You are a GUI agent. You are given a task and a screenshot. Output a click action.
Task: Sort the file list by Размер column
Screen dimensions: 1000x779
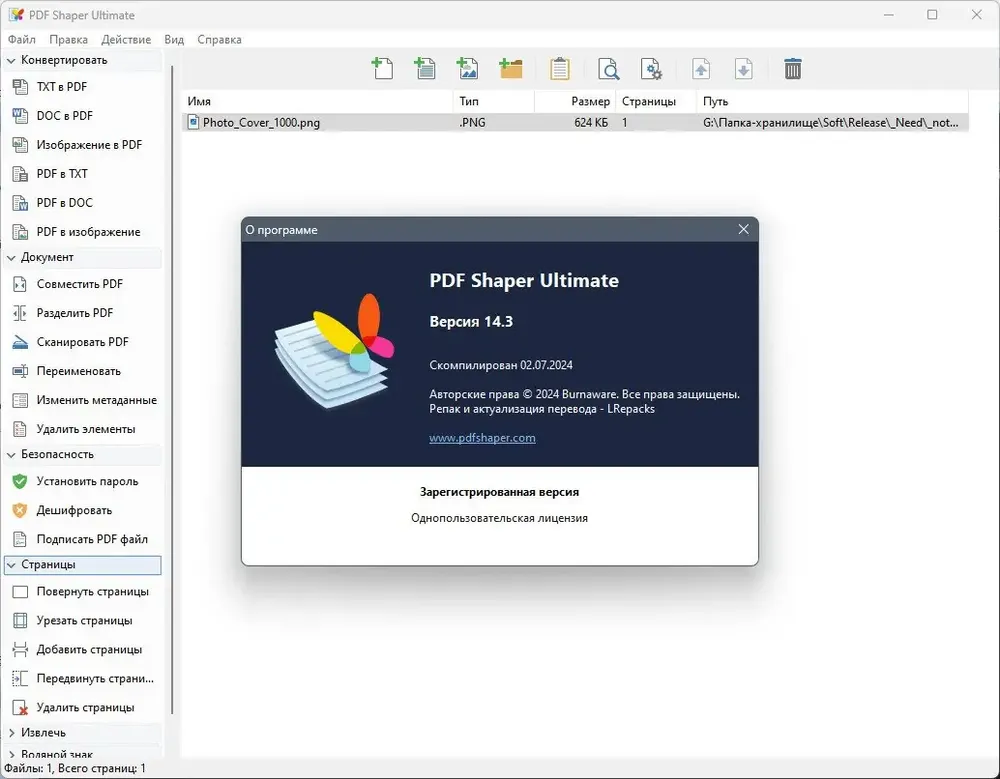575,101
